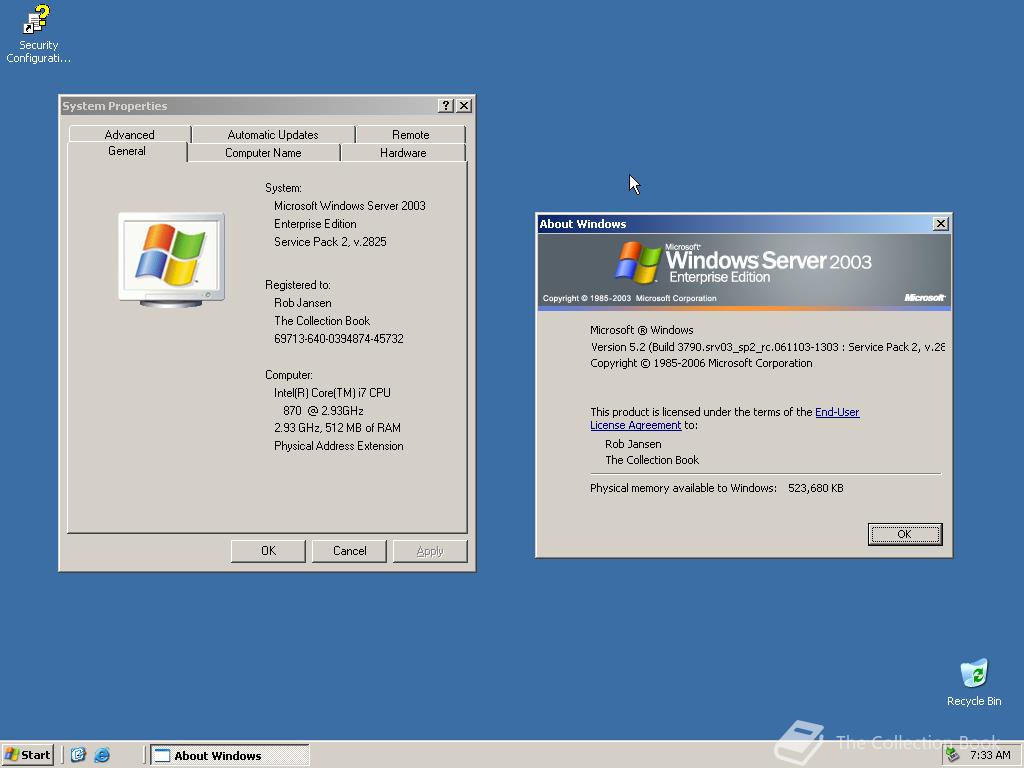1024x768 pixels.
Task: Launch Internet Explorer from Quick Launch
Action: tap(102, 755)
